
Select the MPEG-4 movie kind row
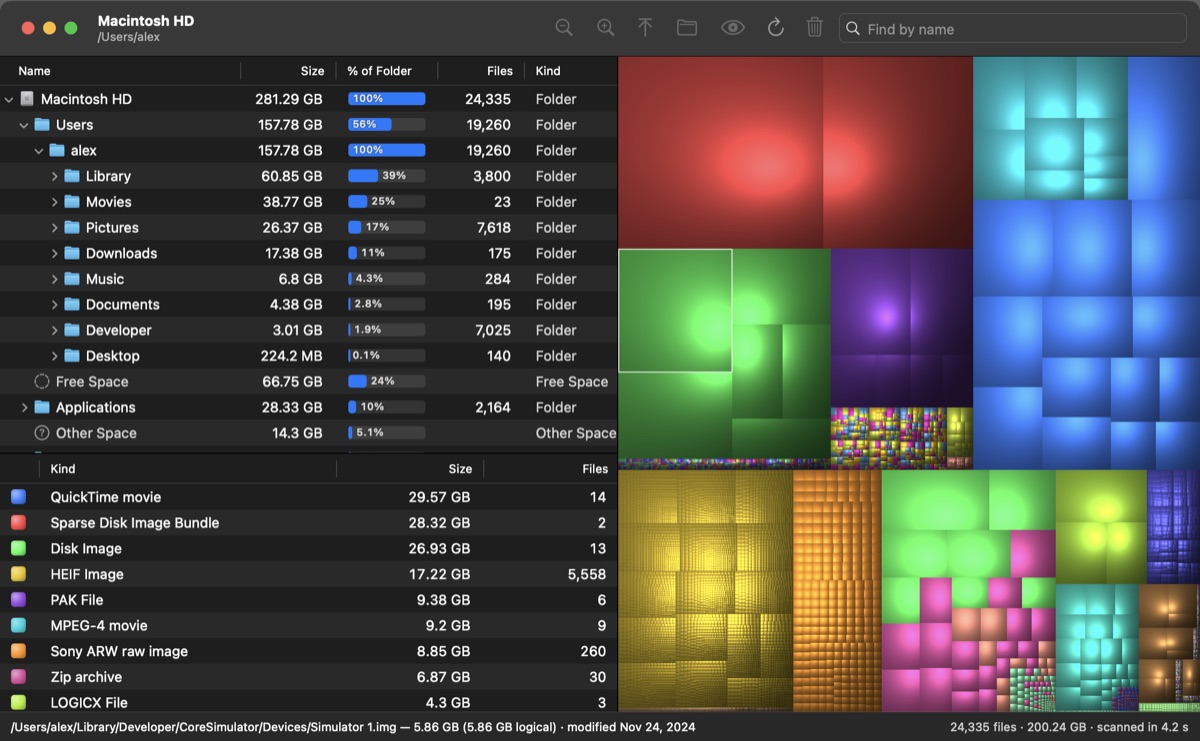tap(309, 626)
